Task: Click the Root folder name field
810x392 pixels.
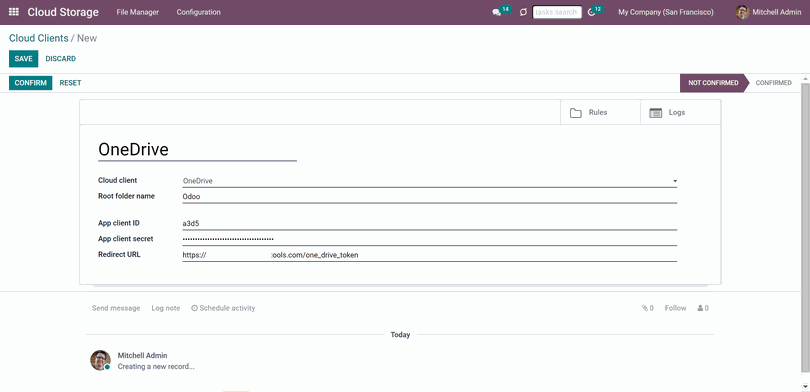Action: pos(429,197)
